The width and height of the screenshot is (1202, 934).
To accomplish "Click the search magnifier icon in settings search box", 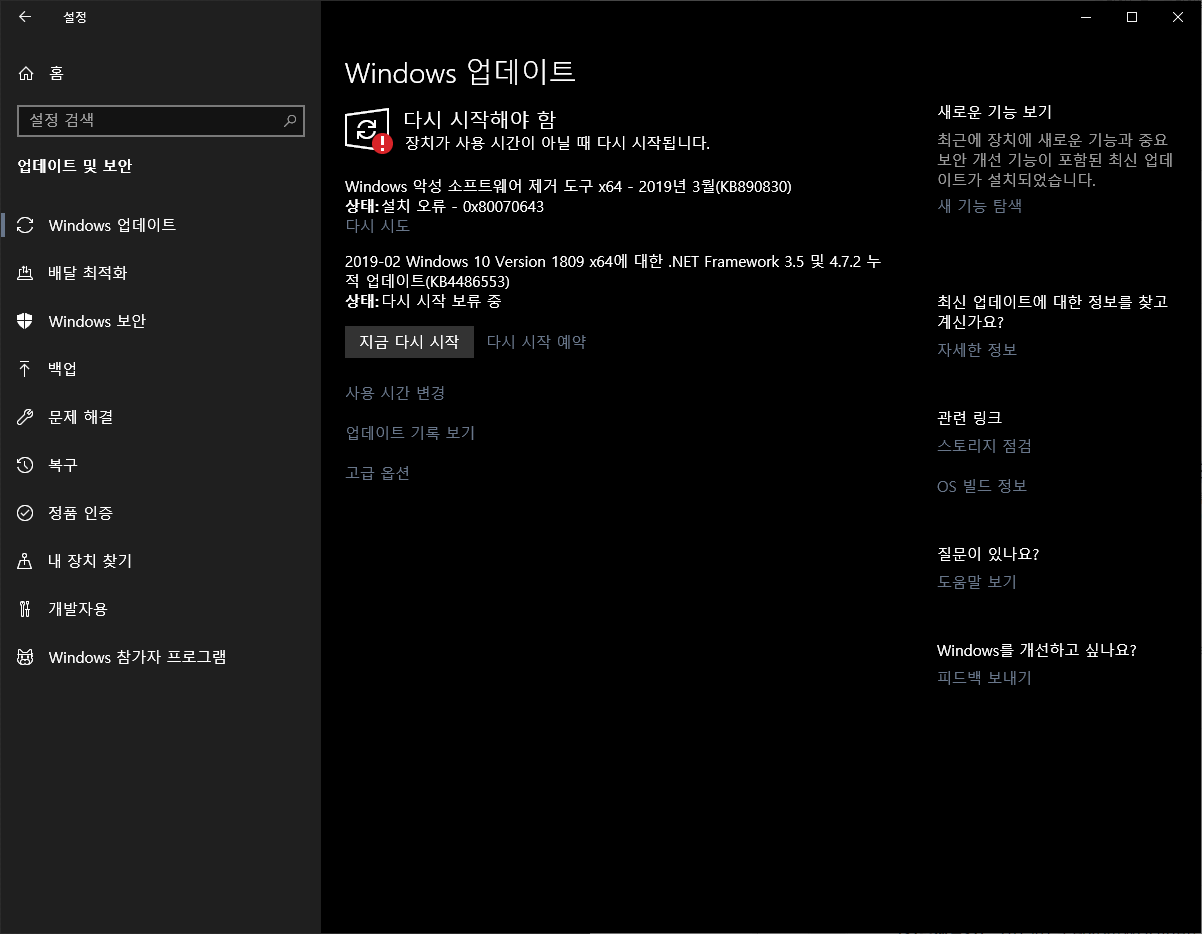I will (x=290, y=121).
